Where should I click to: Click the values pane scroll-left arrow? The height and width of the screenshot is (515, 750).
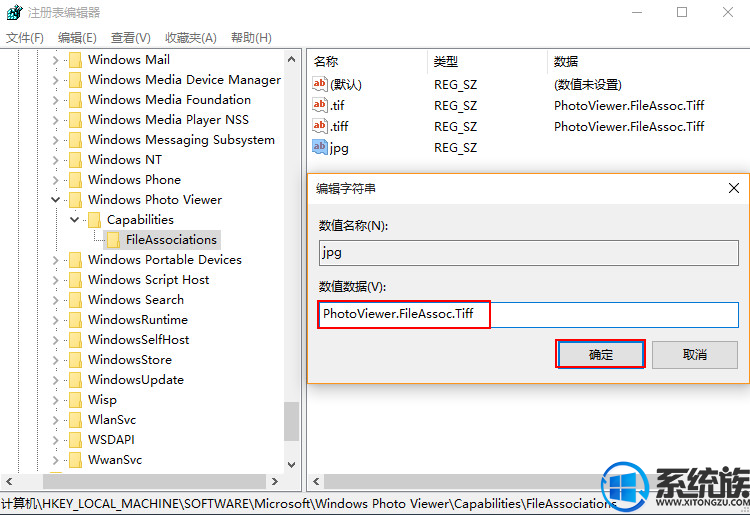(316, 482)
